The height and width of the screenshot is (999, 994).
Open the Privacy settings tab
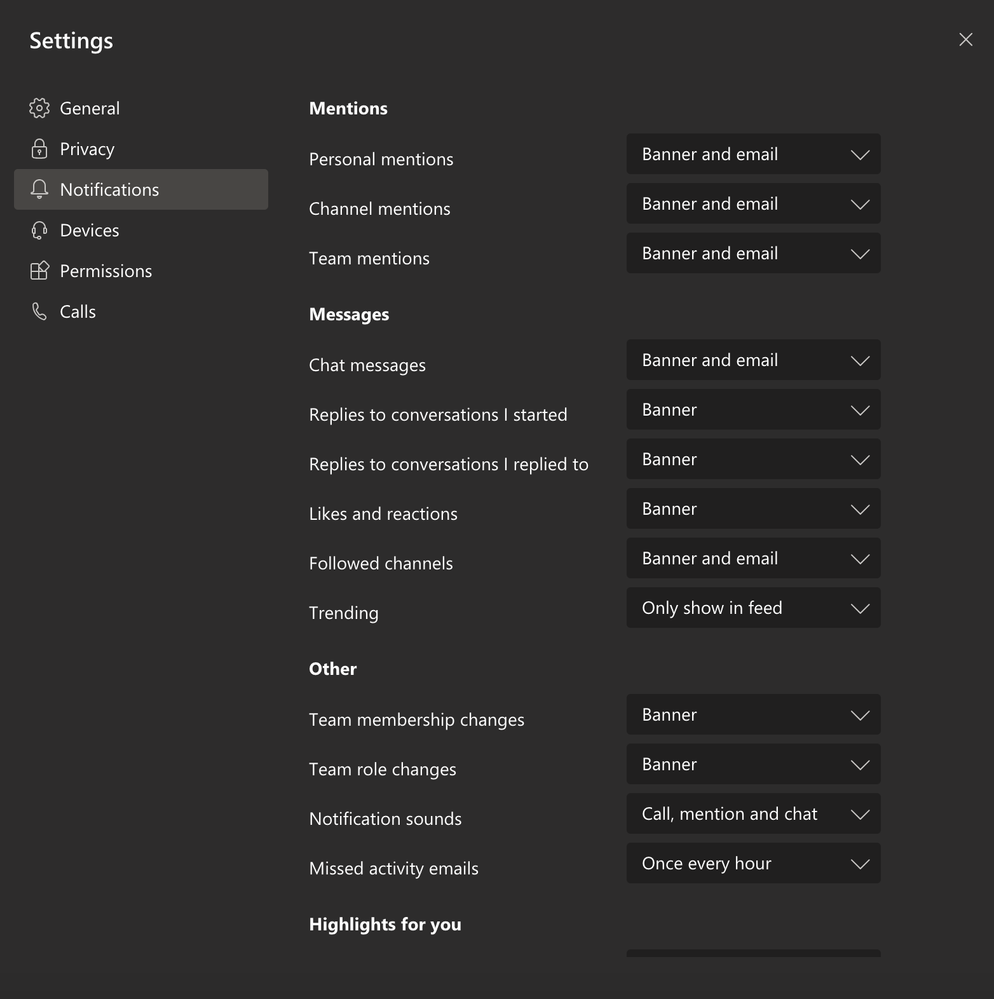(87, 149)
